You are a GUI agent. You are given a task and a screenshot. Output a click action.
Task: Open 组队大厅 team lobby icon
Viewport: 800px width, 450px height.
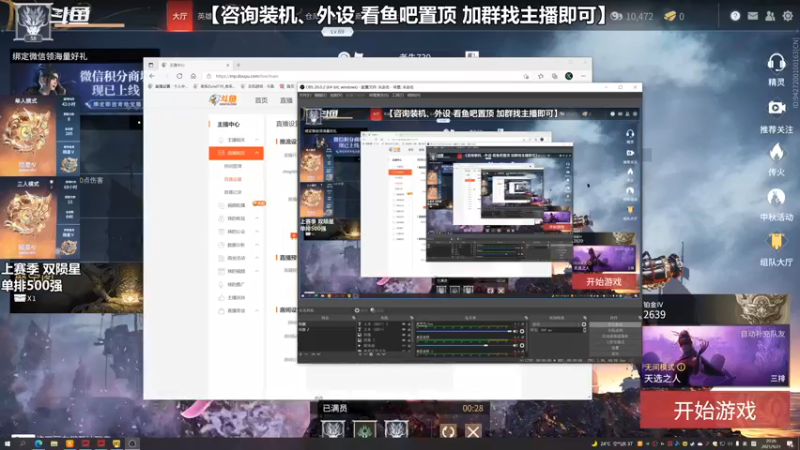pyautogui.click(x=776, y=249)
